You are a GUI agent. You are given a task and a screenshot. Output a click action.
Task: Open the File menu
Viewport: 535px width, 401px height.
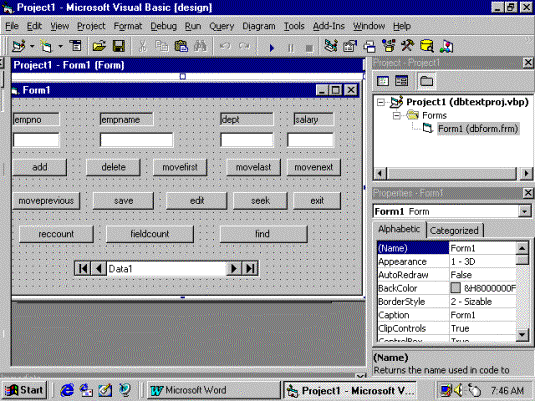pos(12,26)
